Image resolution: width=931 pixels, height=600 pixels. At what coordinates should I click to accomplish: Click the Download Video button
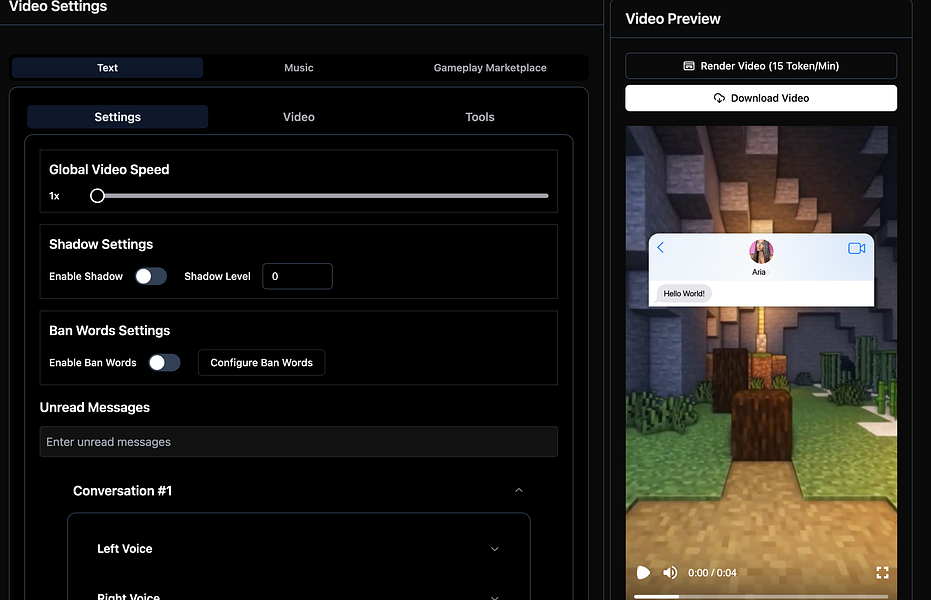tap(761, 98)
